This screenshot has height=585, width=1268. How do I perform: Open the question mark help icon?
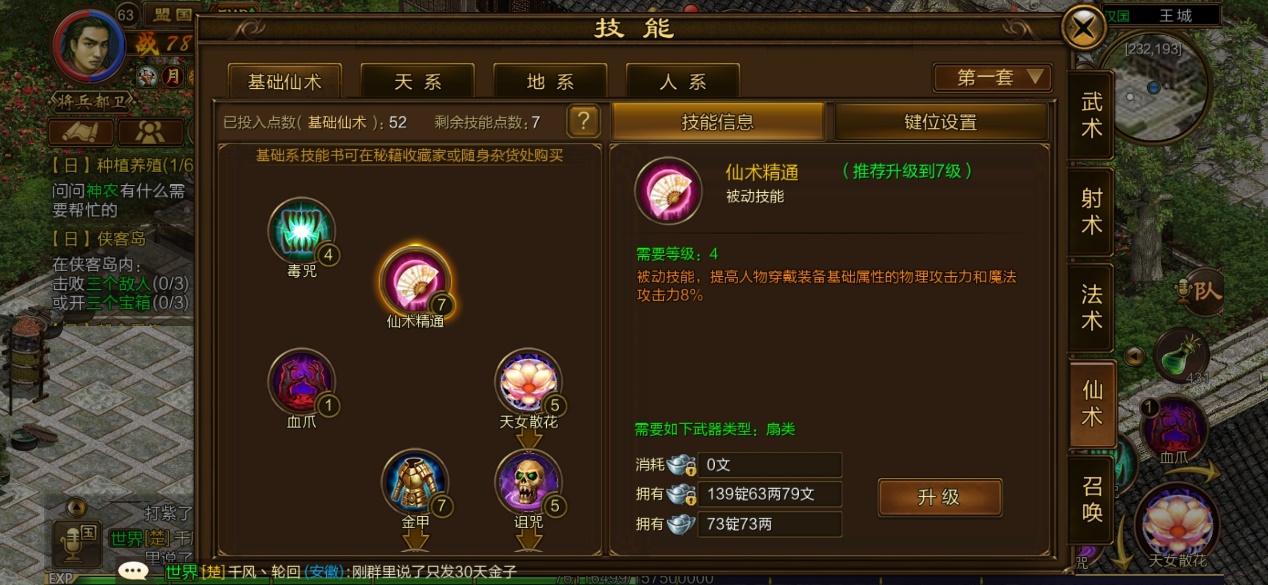click(583, 121)
